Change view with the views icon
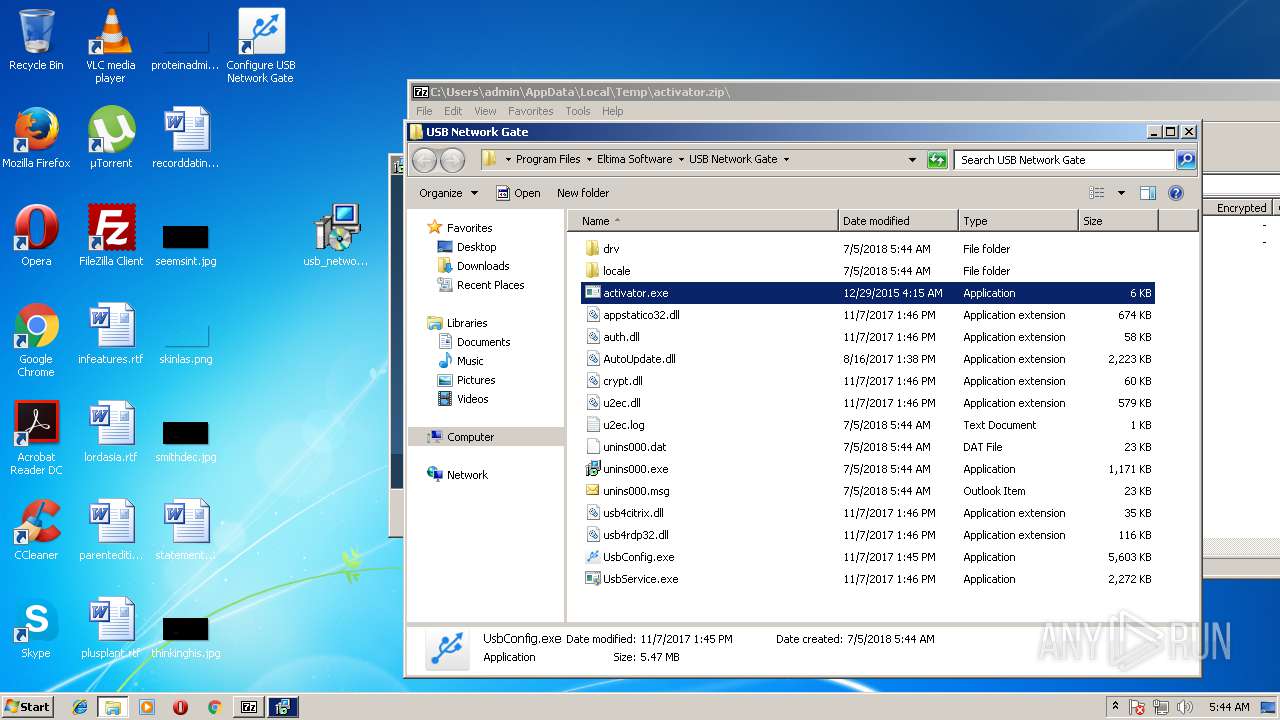This screenshot has width=1280, height=720. coord(1097,193)
